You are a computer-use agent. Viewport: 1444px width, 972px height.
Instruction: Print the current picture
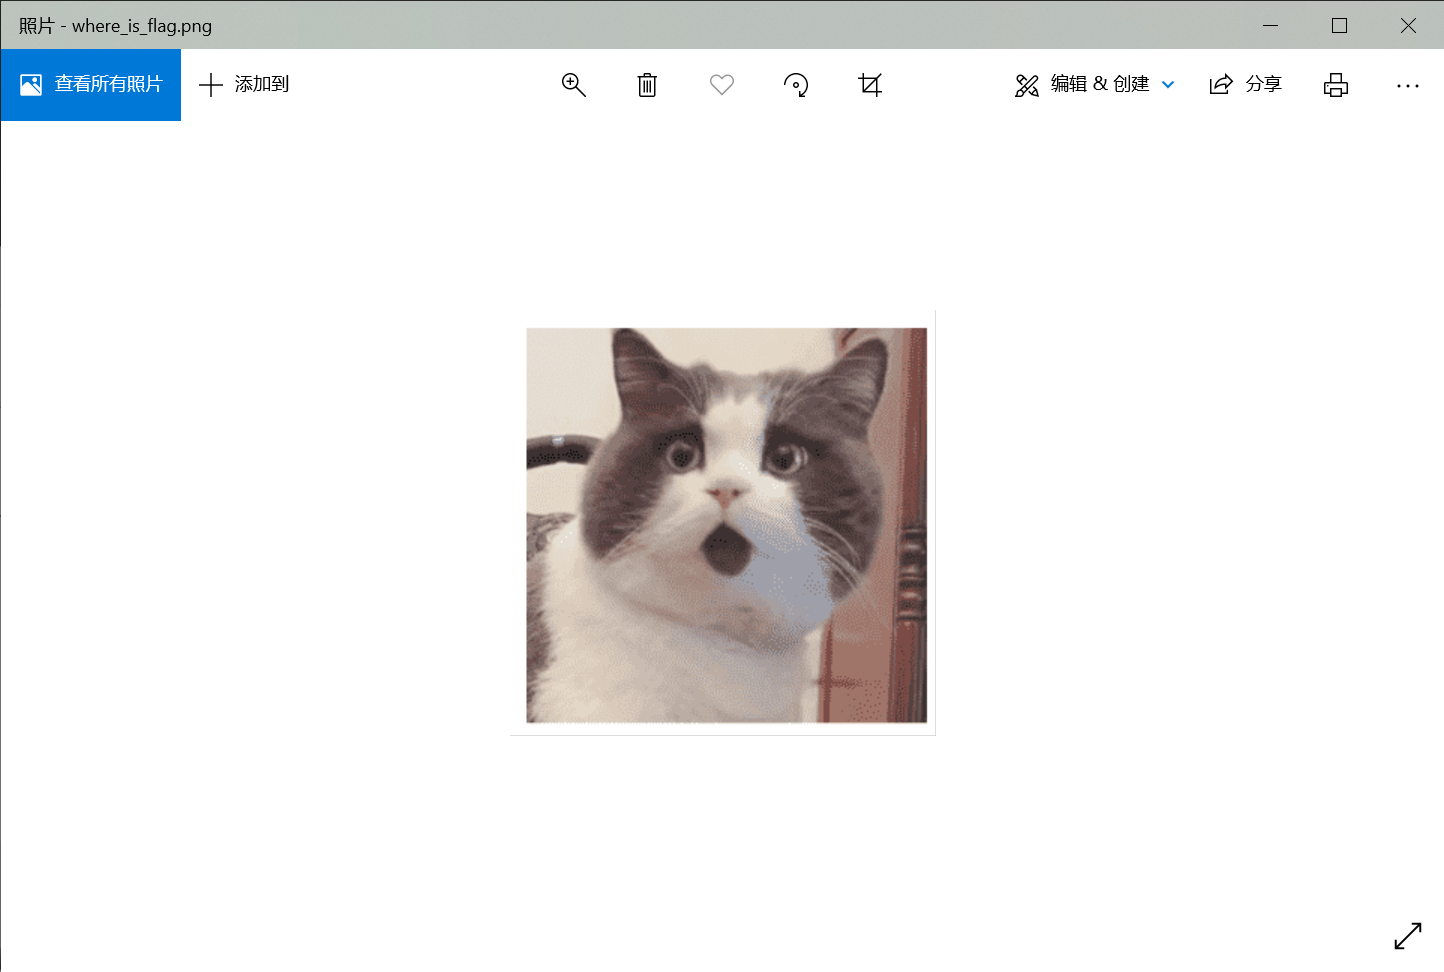tap(1336, 85)
